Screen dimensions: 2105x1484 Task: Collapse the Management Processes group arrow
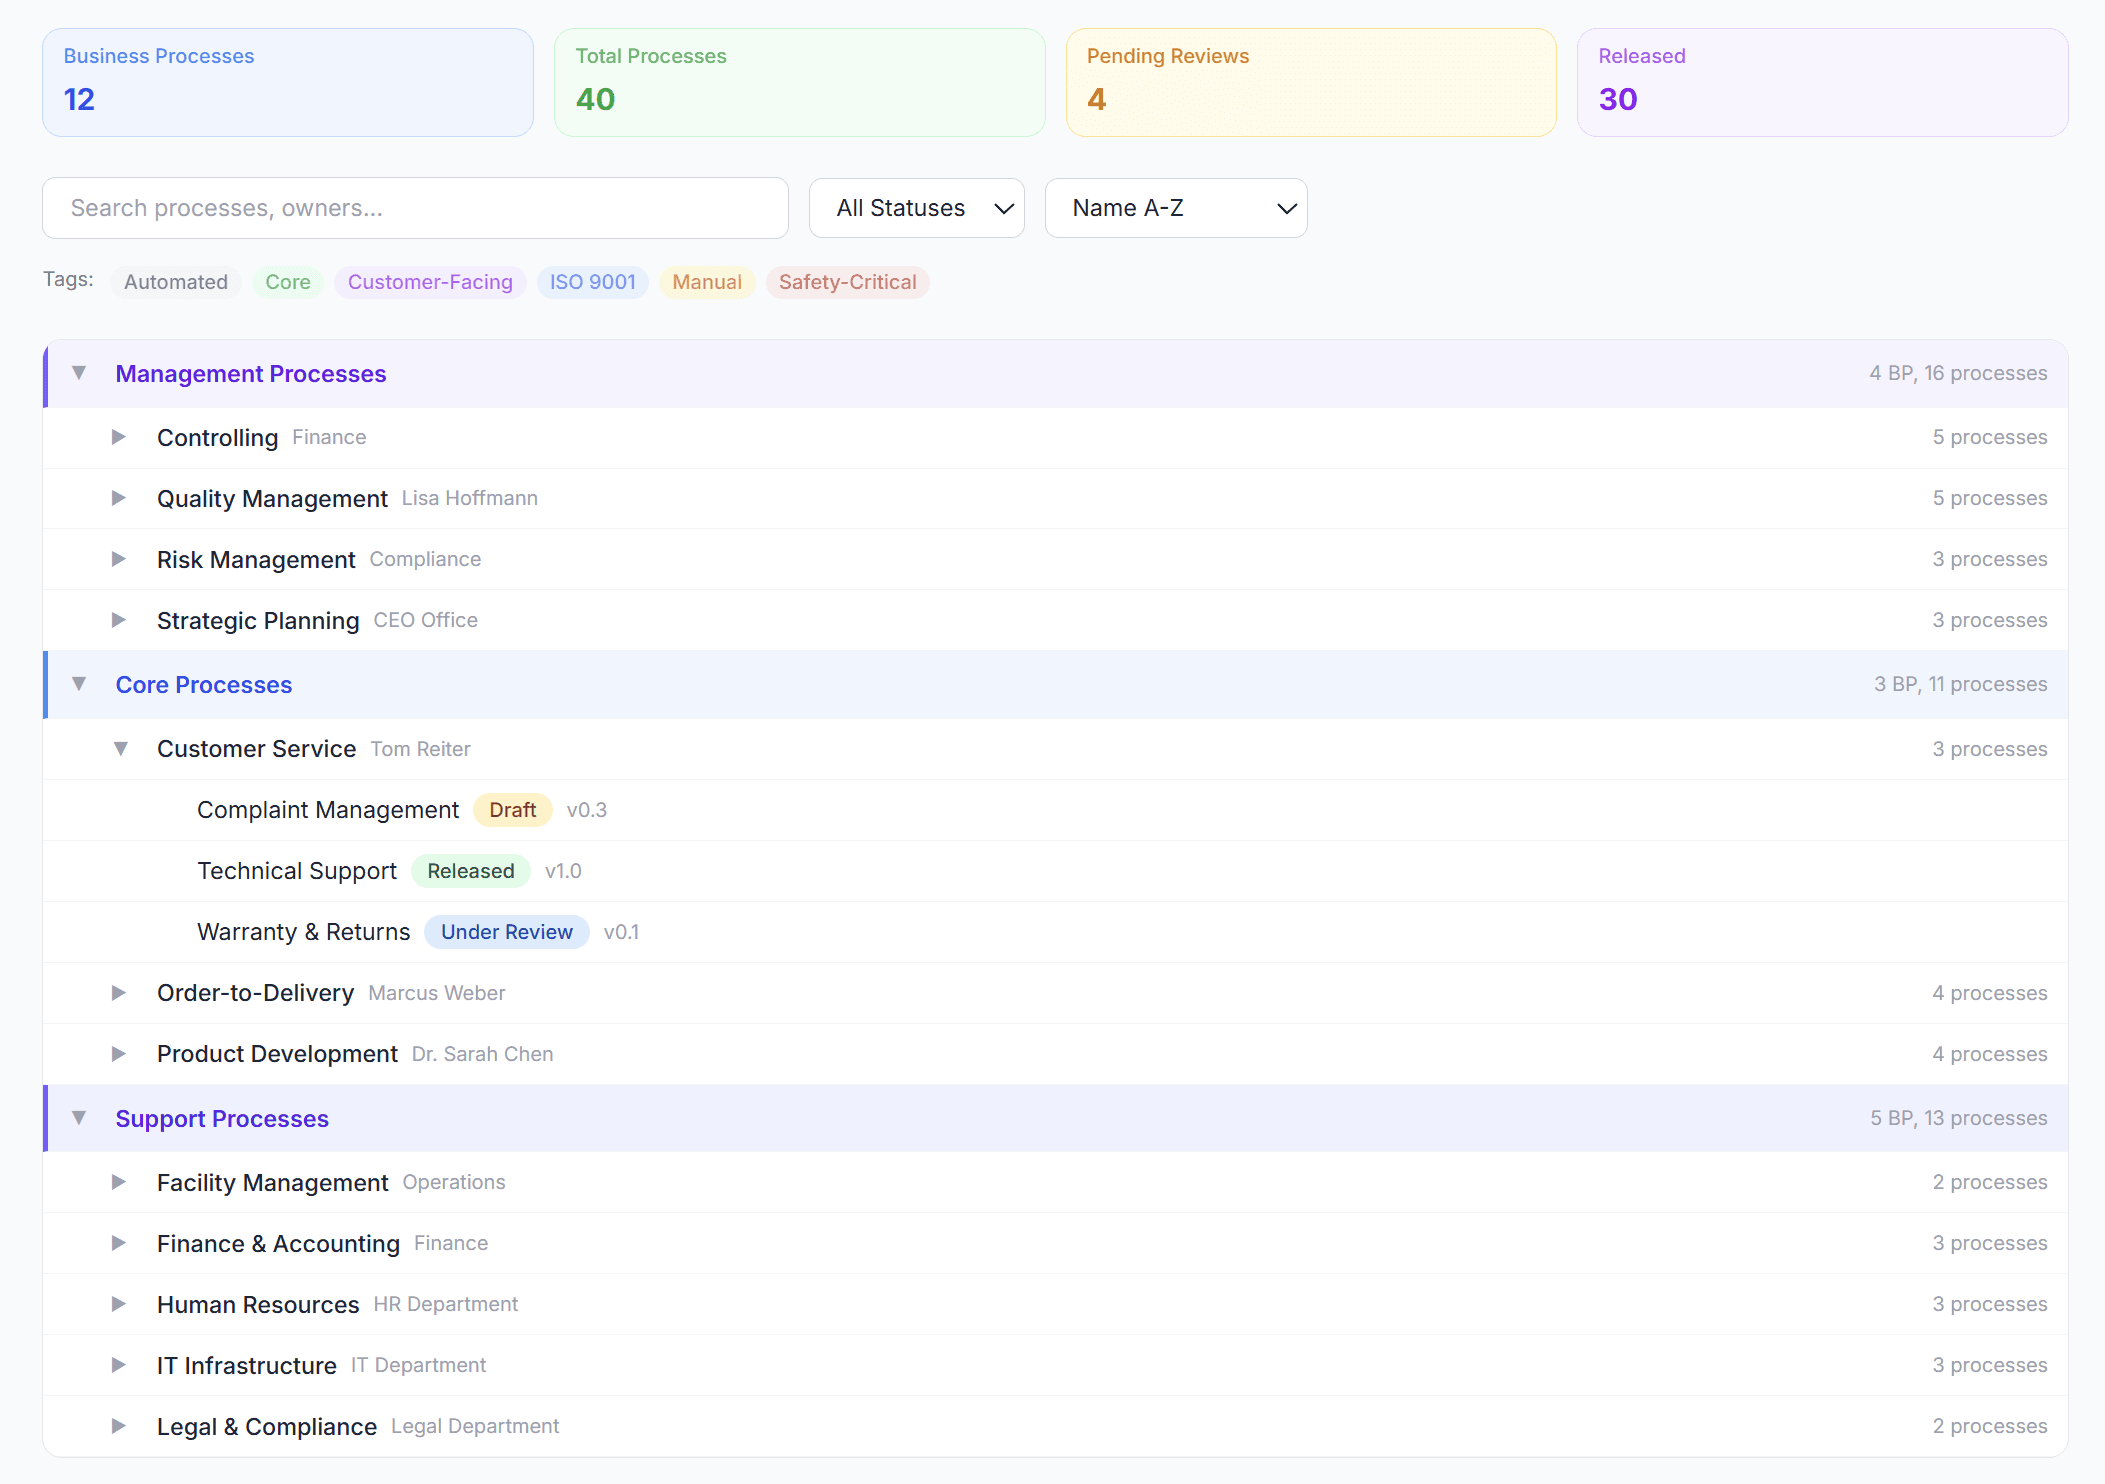pos(79,373)
